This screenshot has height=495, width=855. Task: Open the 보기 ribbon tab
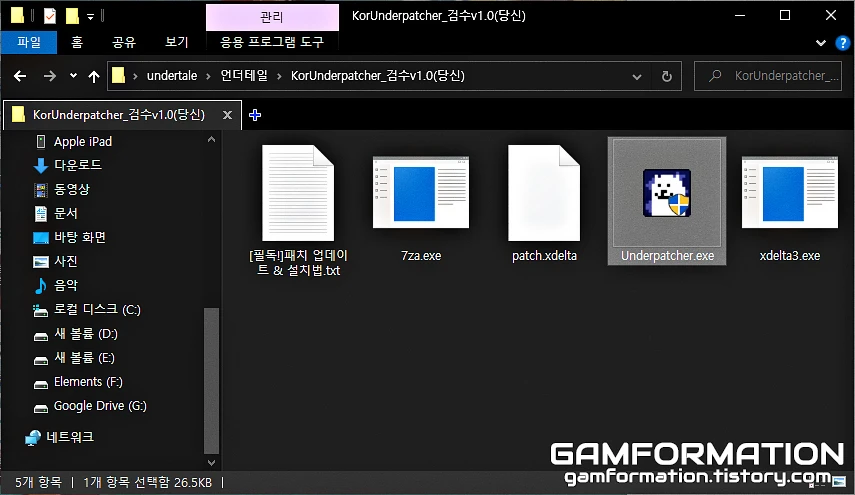[177, 42]
